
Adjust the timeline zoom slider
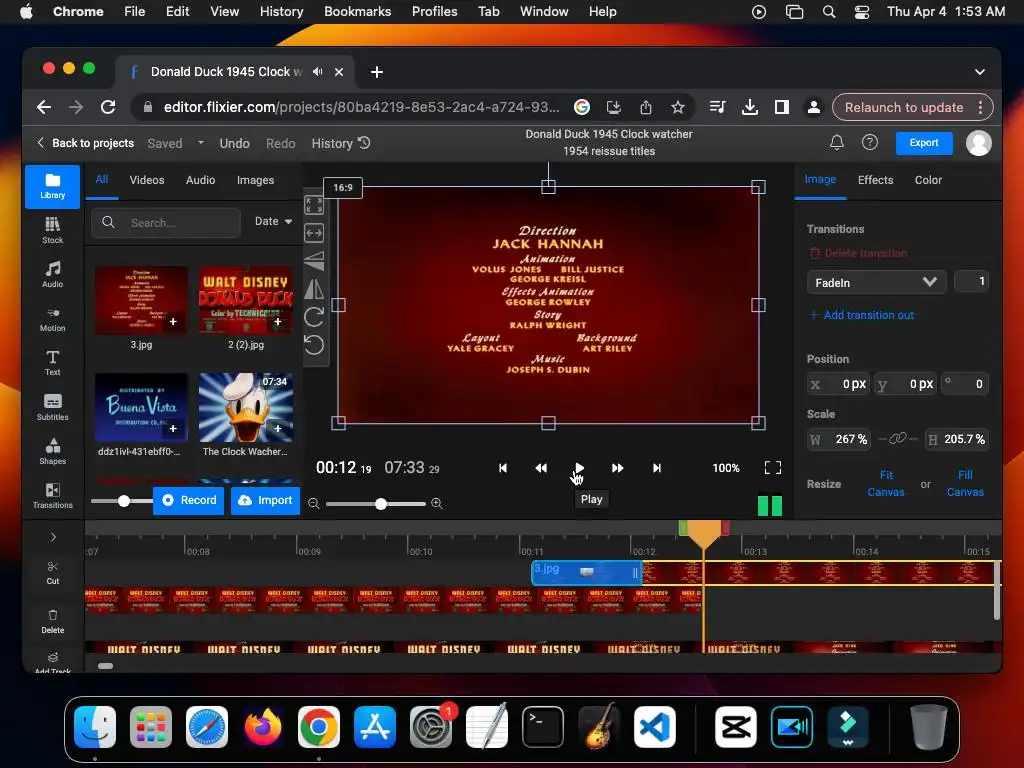(x=381, y=504)
